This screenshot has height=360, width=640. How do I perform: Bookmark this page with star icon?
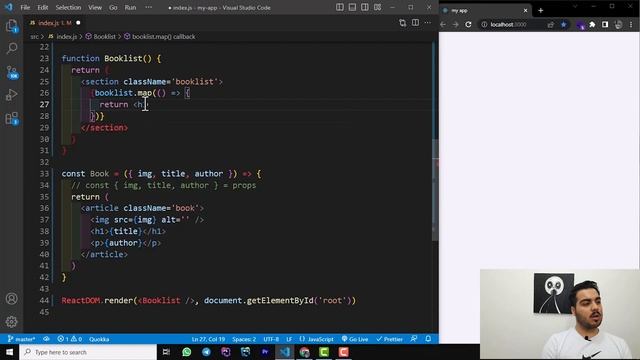click(x=564, y=24)
